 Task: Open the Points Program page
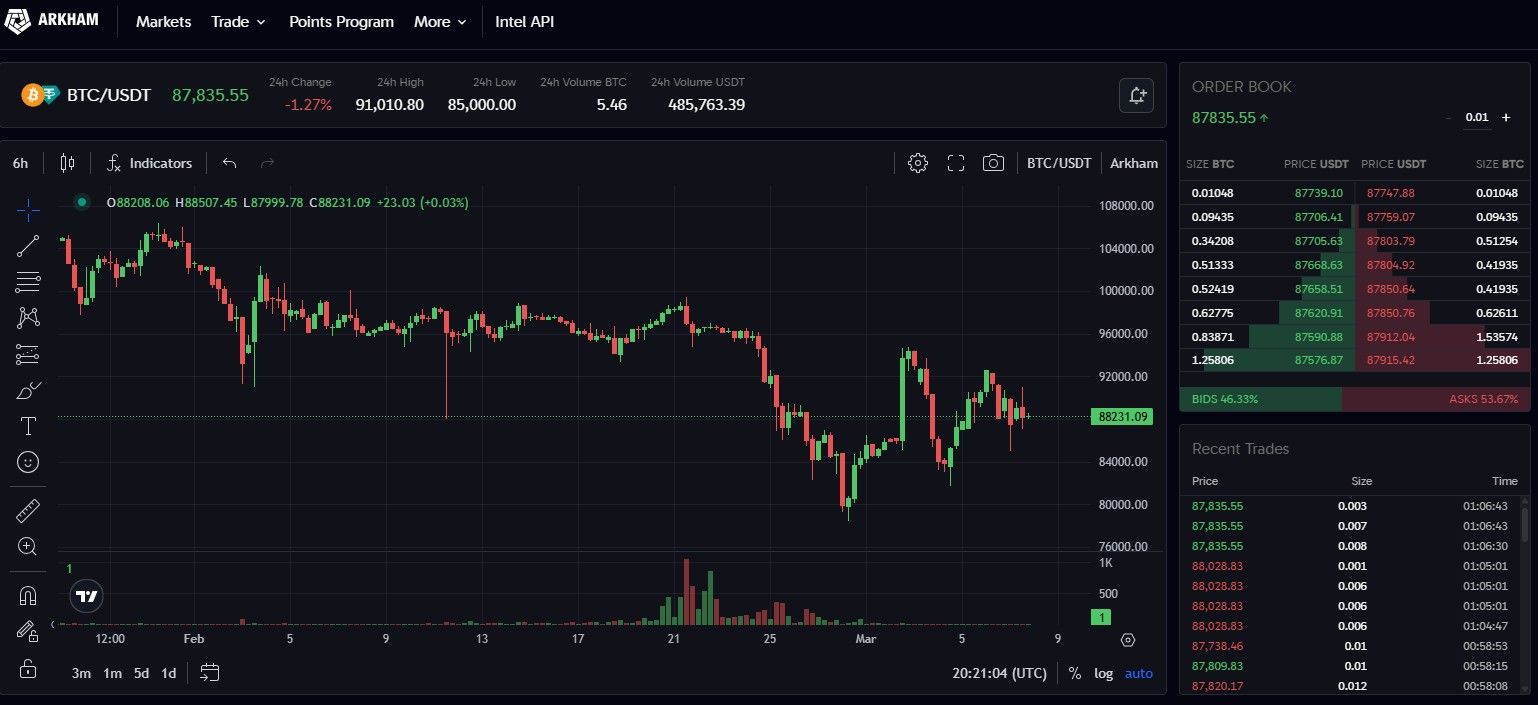pos(341,22)
